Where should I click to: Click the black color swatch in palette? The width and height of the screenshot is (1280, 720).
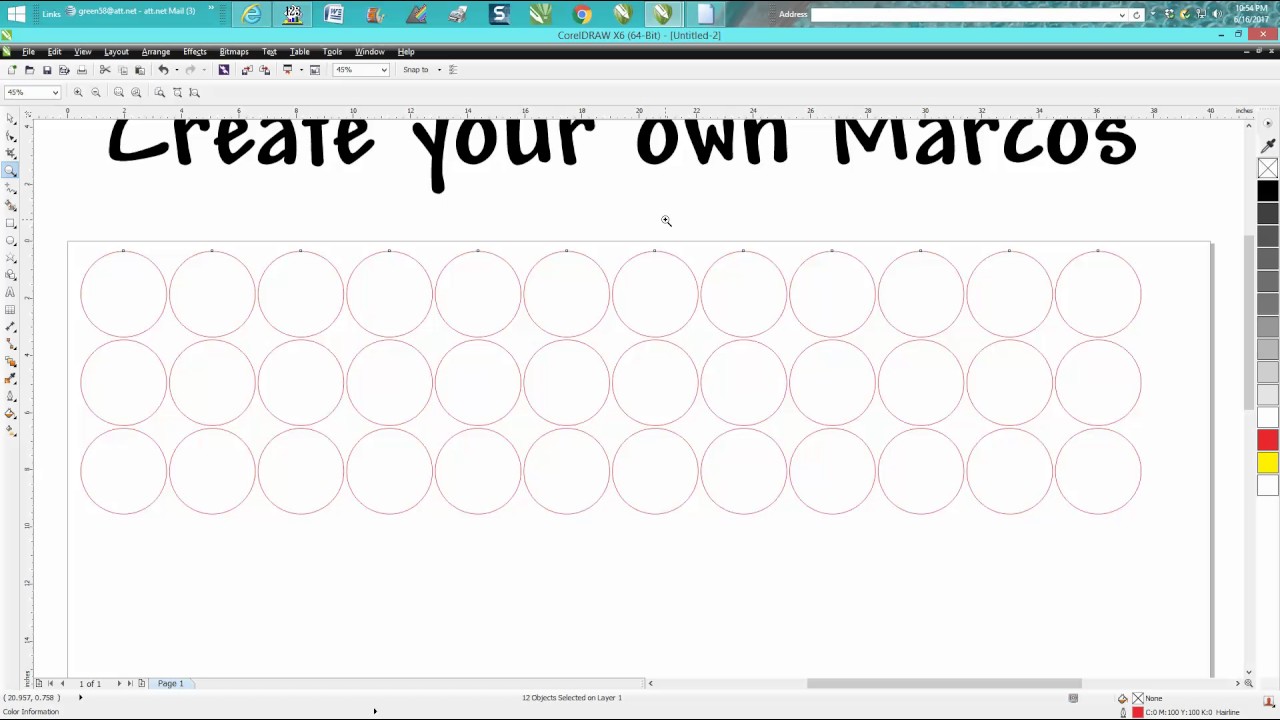pyautogui.click(x=1267, y=191)
